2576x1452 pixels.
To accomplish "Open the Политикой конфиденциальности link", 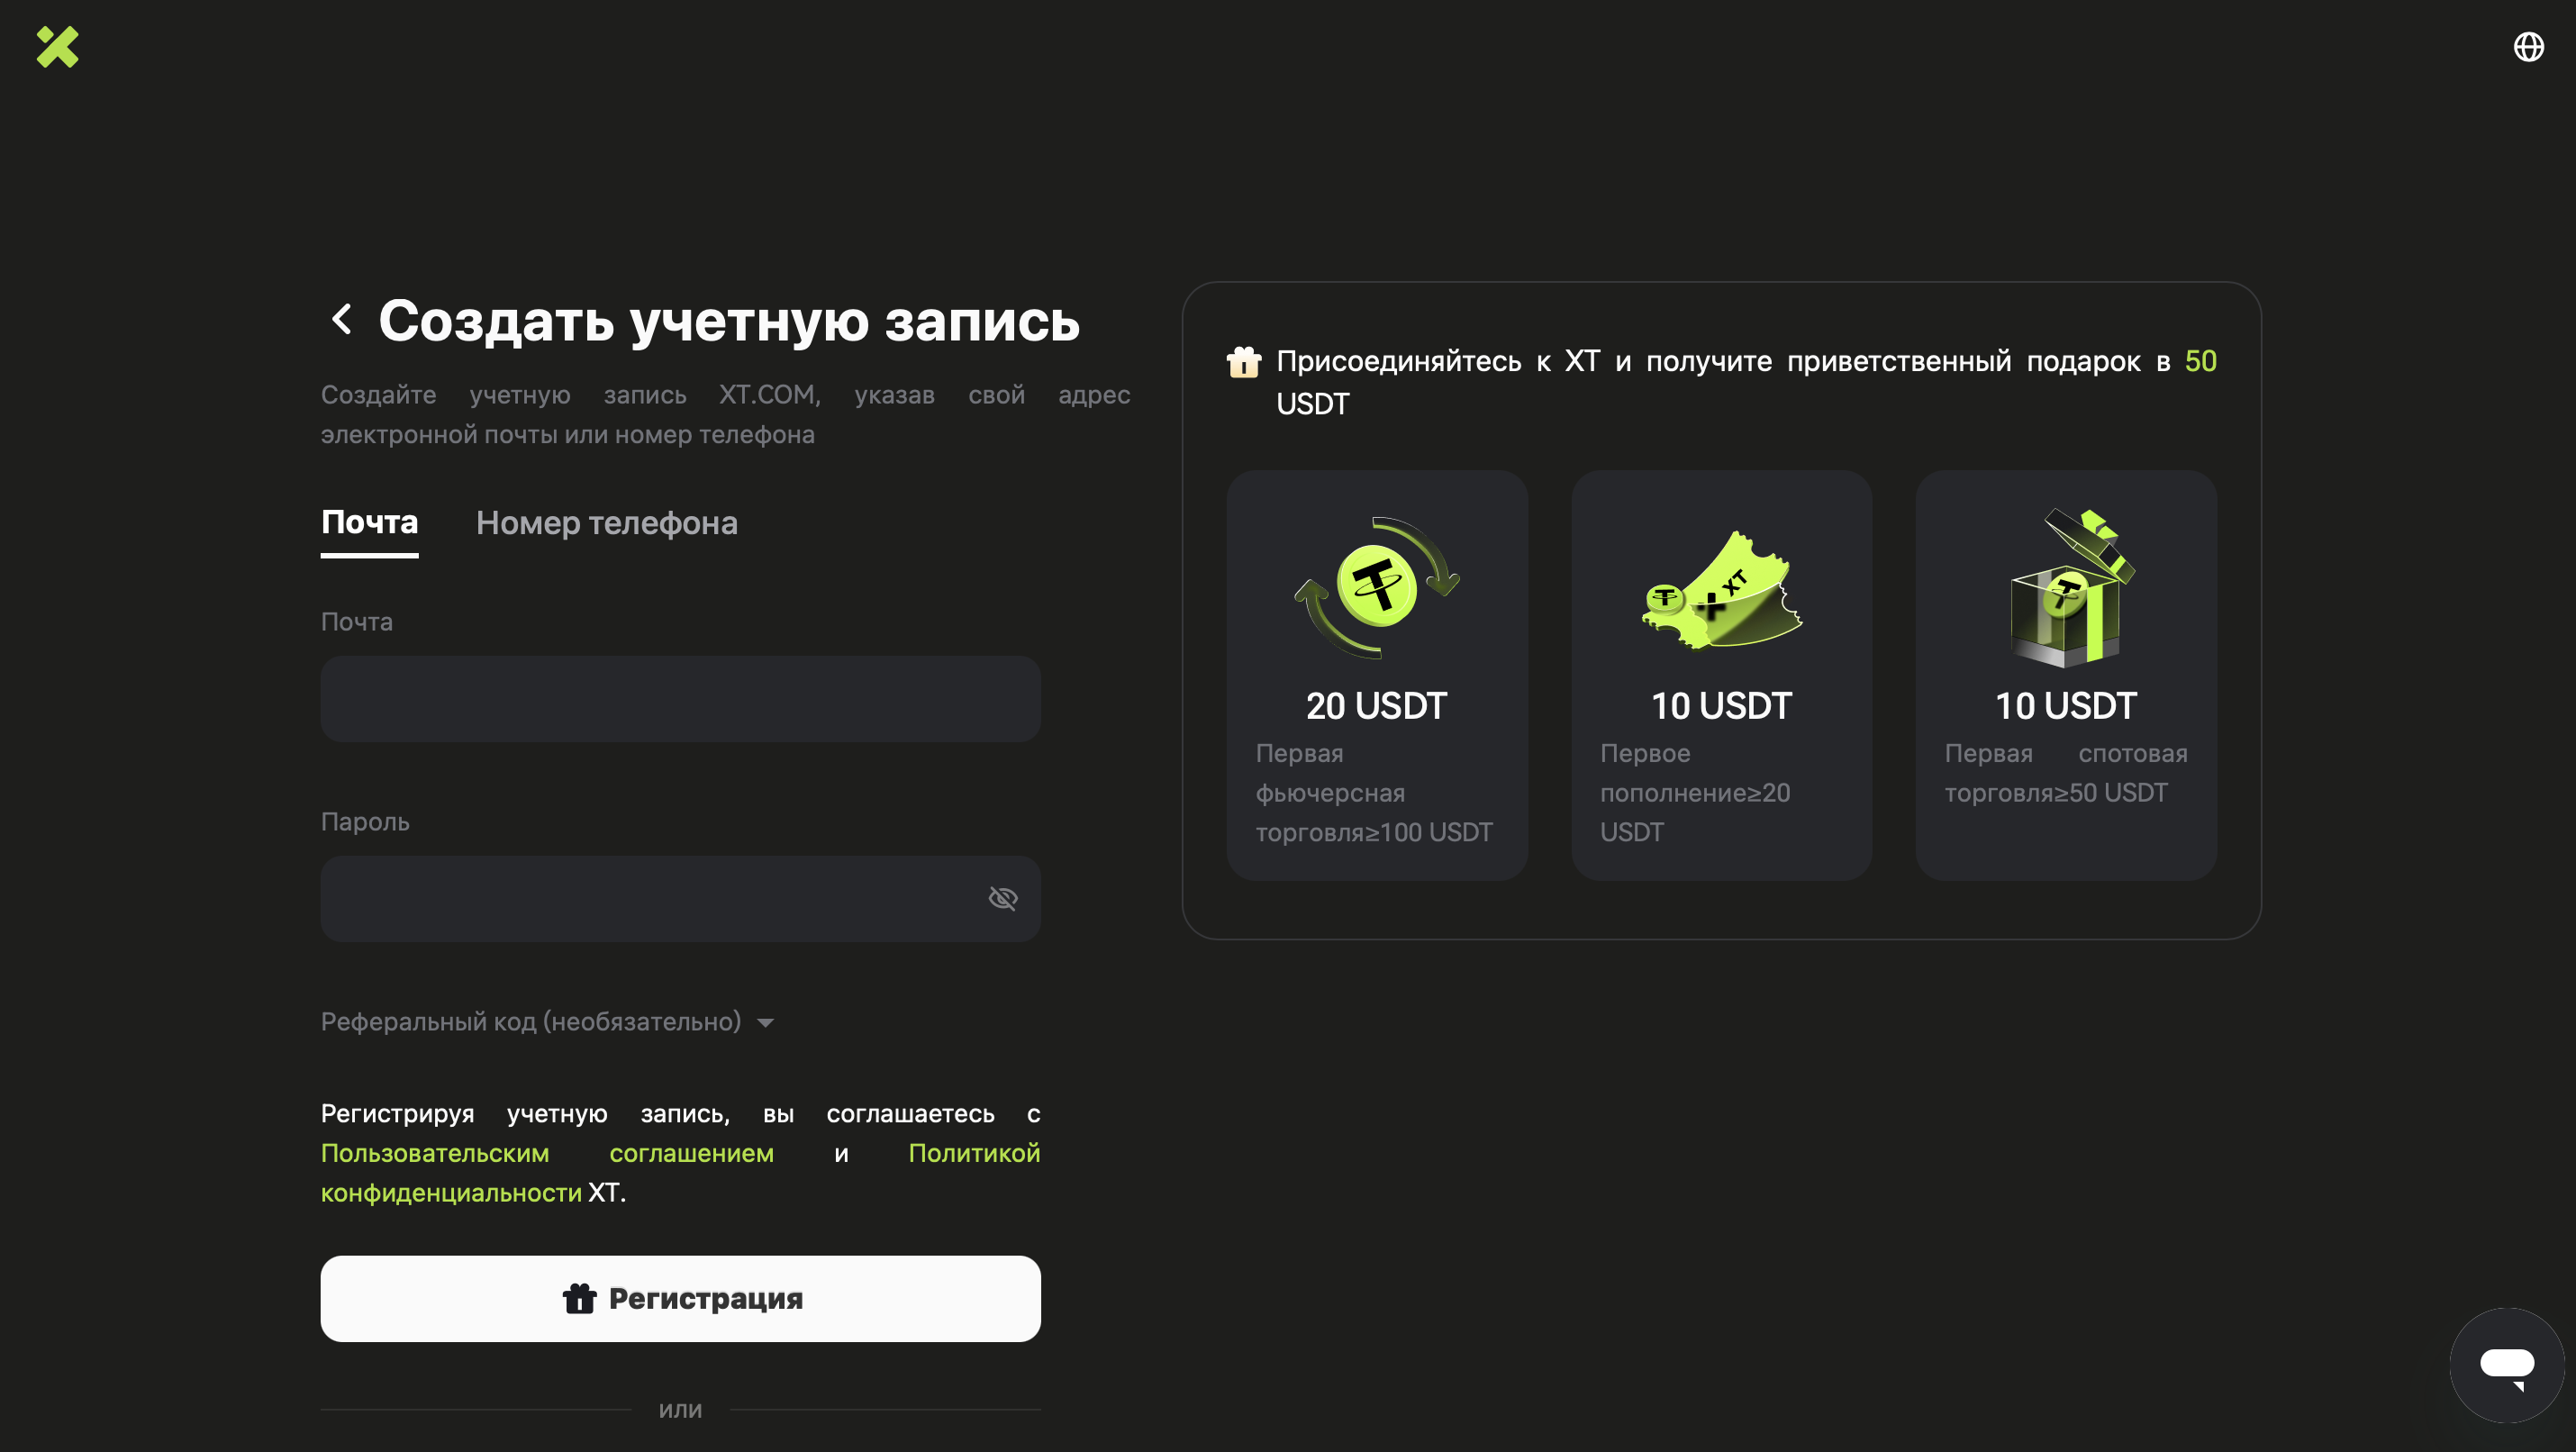I will [x=450, y=1193].
